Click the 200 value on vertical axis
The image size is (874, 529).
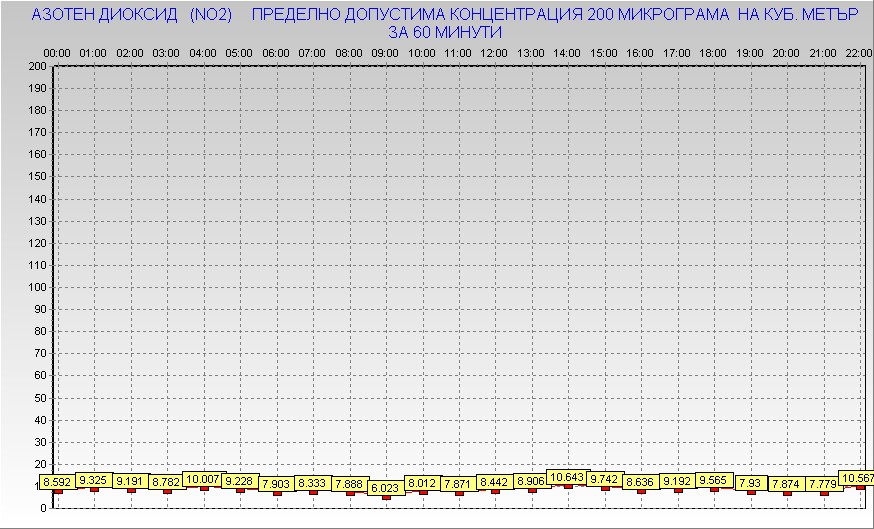pos(37,66)
